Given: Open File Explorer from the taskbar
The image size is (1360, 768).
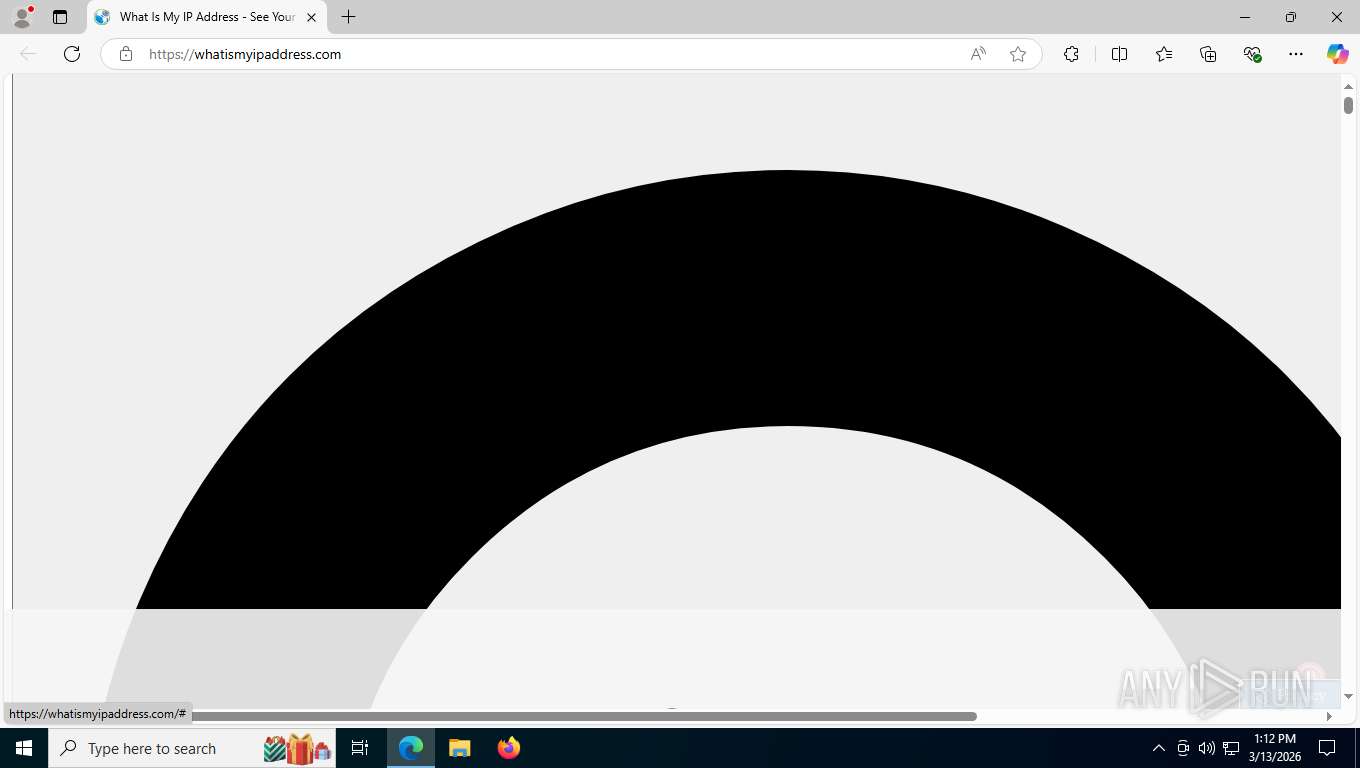Looking at the screenshot, I should pos(459,748).
